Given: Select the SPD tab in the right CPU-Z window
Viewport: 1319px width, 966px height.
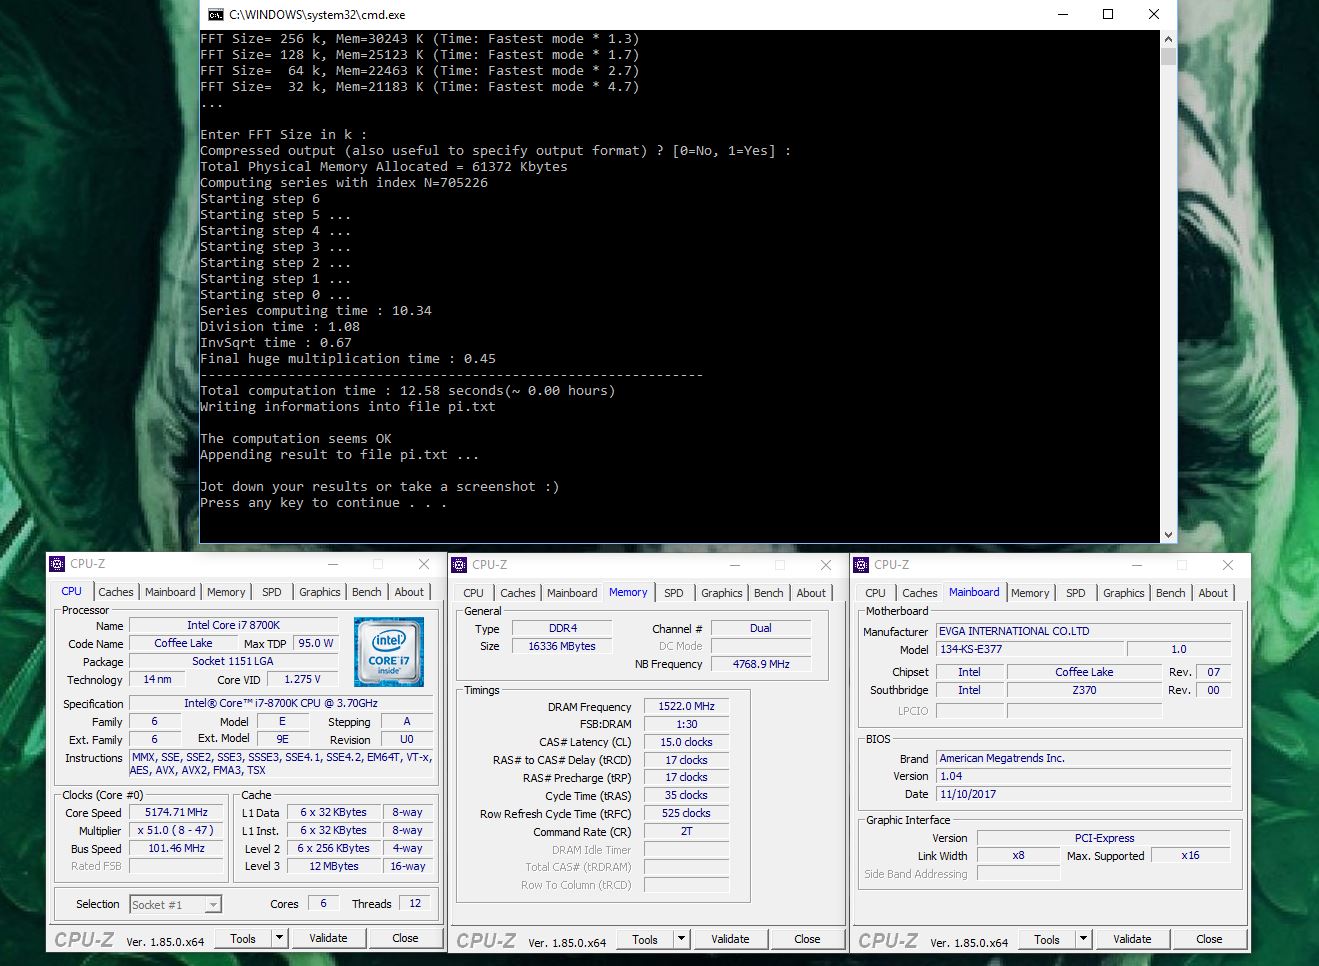Looking at the screenshot, I should pyautogui.click(x=1076, y=593).
